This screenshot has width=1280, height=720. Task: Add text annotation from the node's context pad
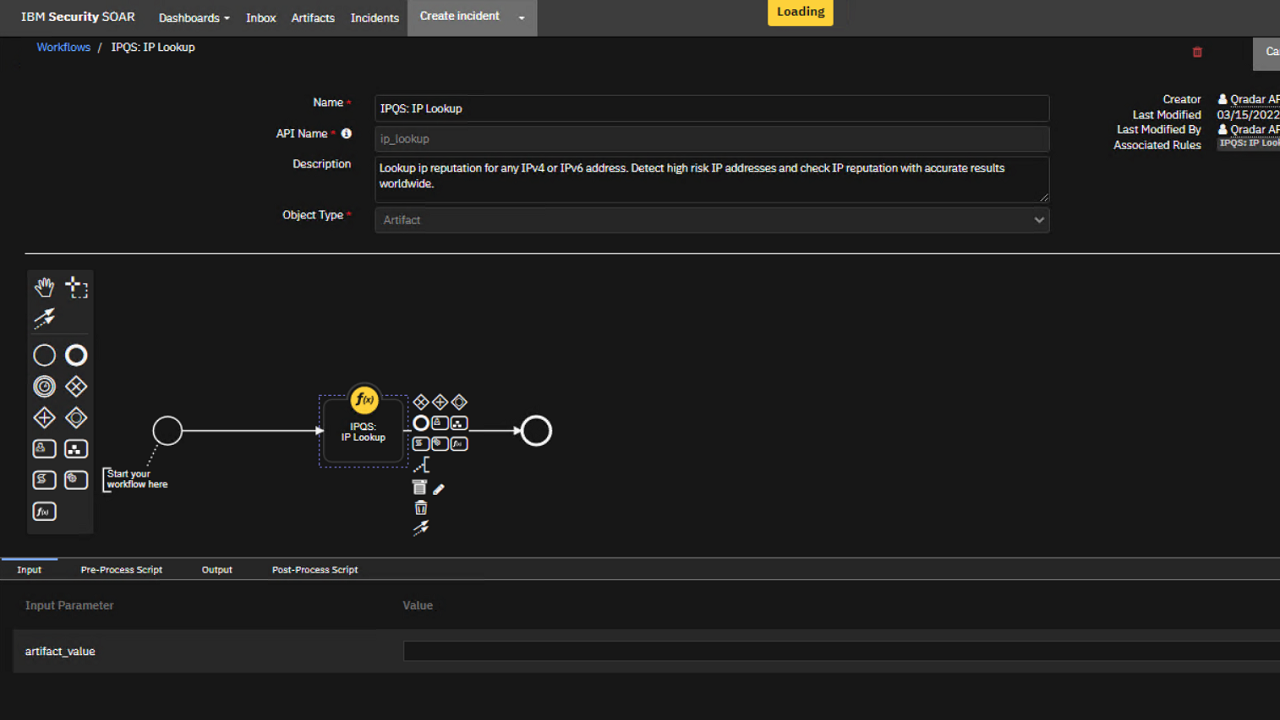[x=421, y=465]
